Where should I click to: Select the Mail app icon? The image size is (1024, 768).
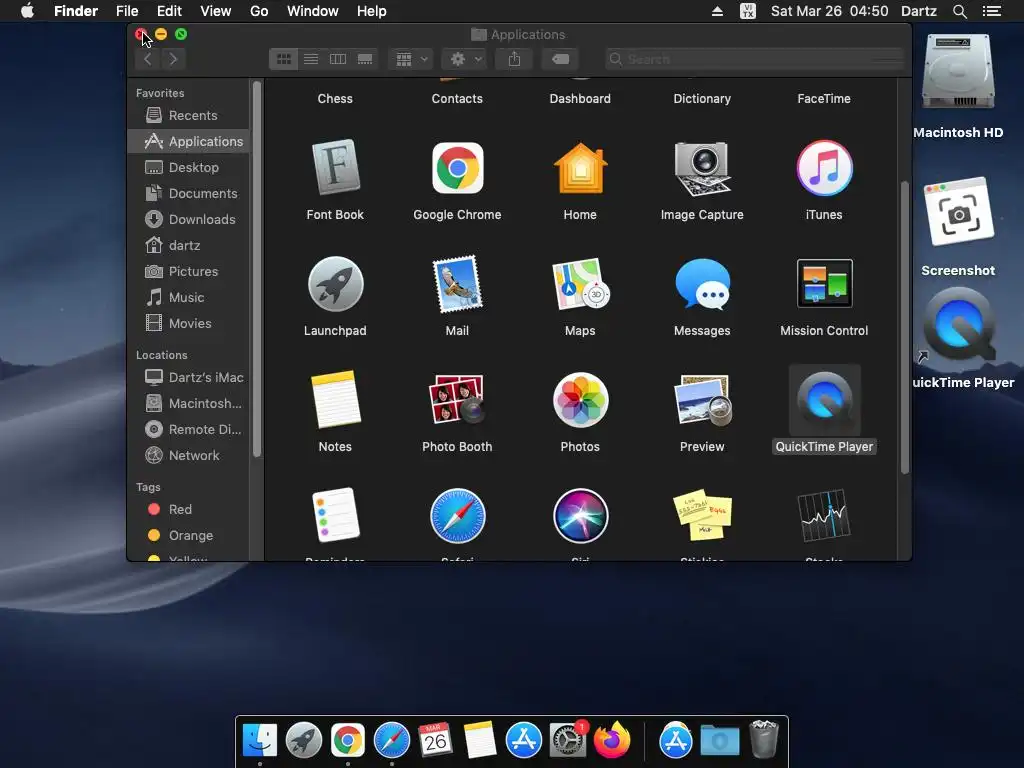coord(457,284)
